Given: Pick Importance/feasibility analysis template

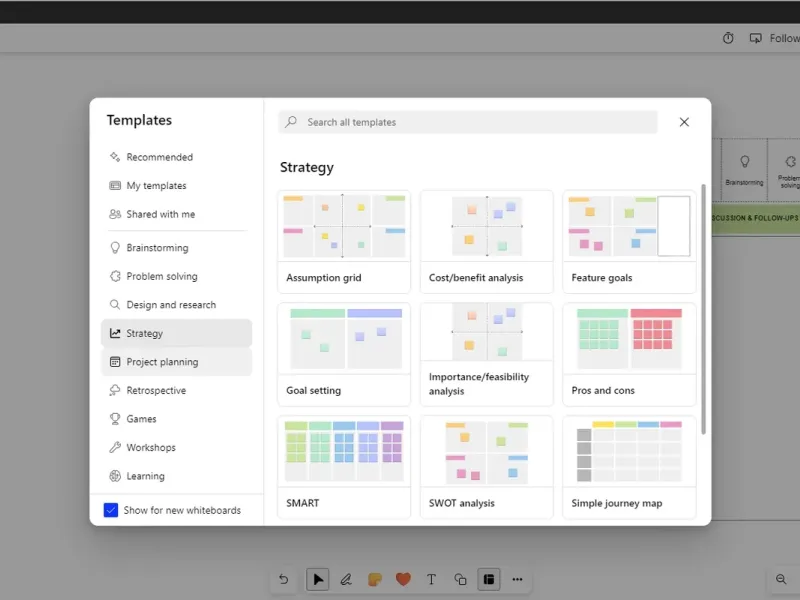Looking at the screenshot, I should [487, 355].
